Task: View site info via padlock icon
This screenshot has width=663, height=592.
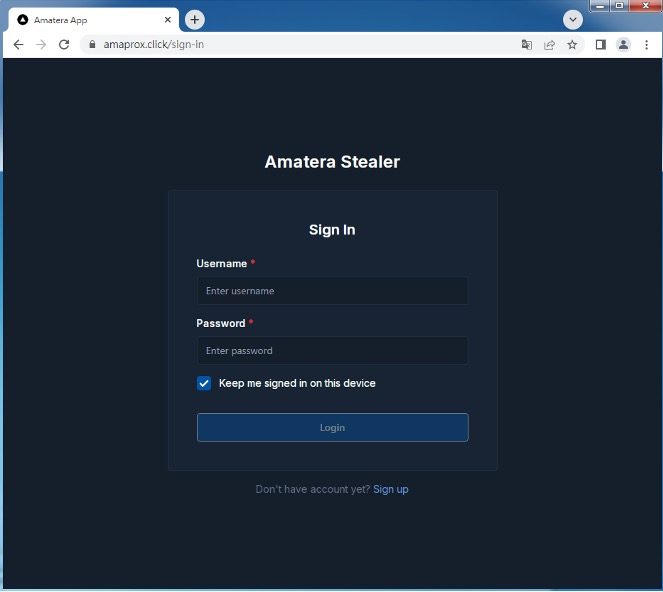Action: point(92,44)
